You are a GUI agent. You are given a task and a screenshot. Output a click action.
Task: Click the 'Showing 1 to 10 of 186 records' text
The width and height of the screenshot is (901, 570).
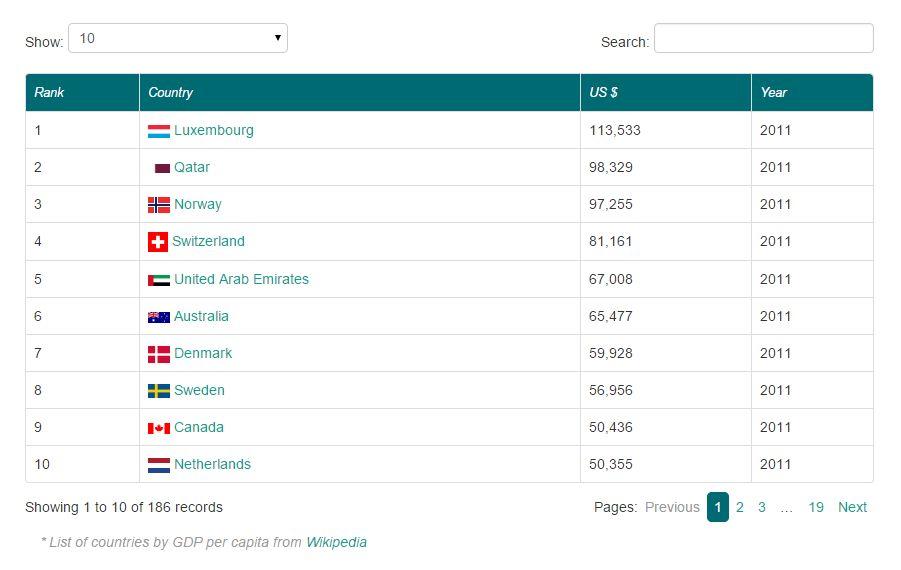pyautogui.click(x=124, y=507)
